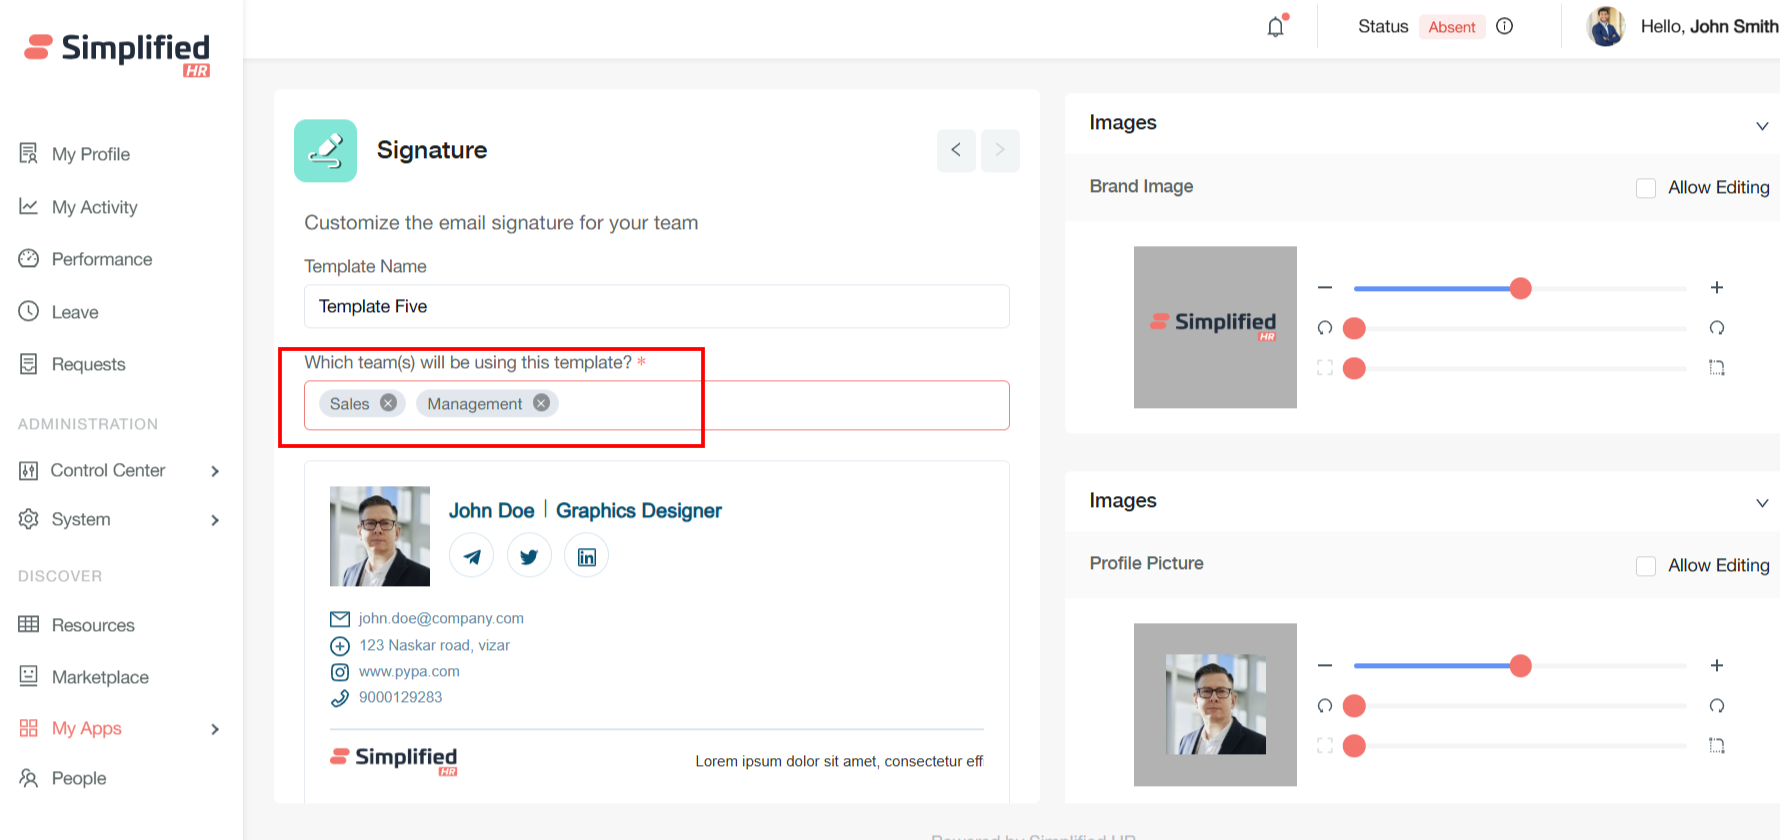The height and width of the screenshot is (840, 1780).
Task: Click the Telegram icon in signature
Action: pos(472,557)
